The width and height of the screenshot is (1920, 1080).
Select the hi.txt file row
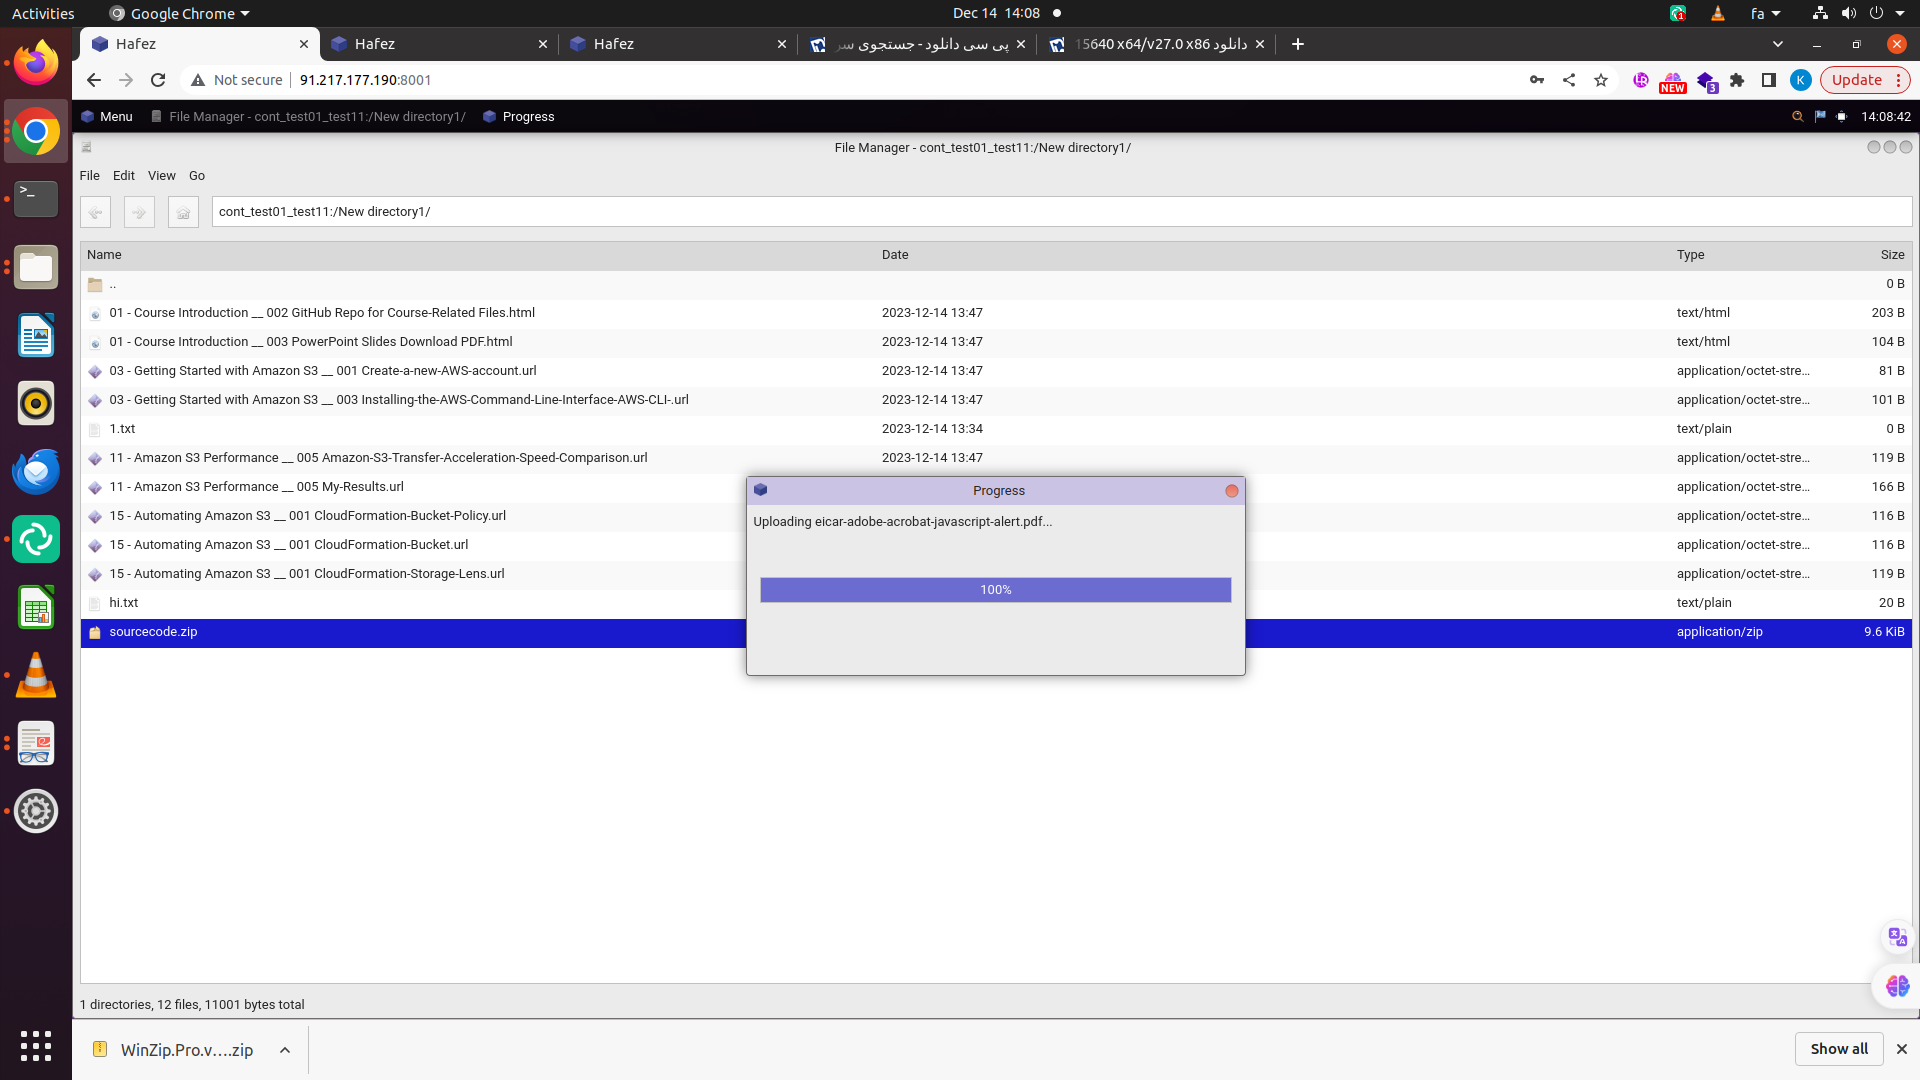point(124,603)
